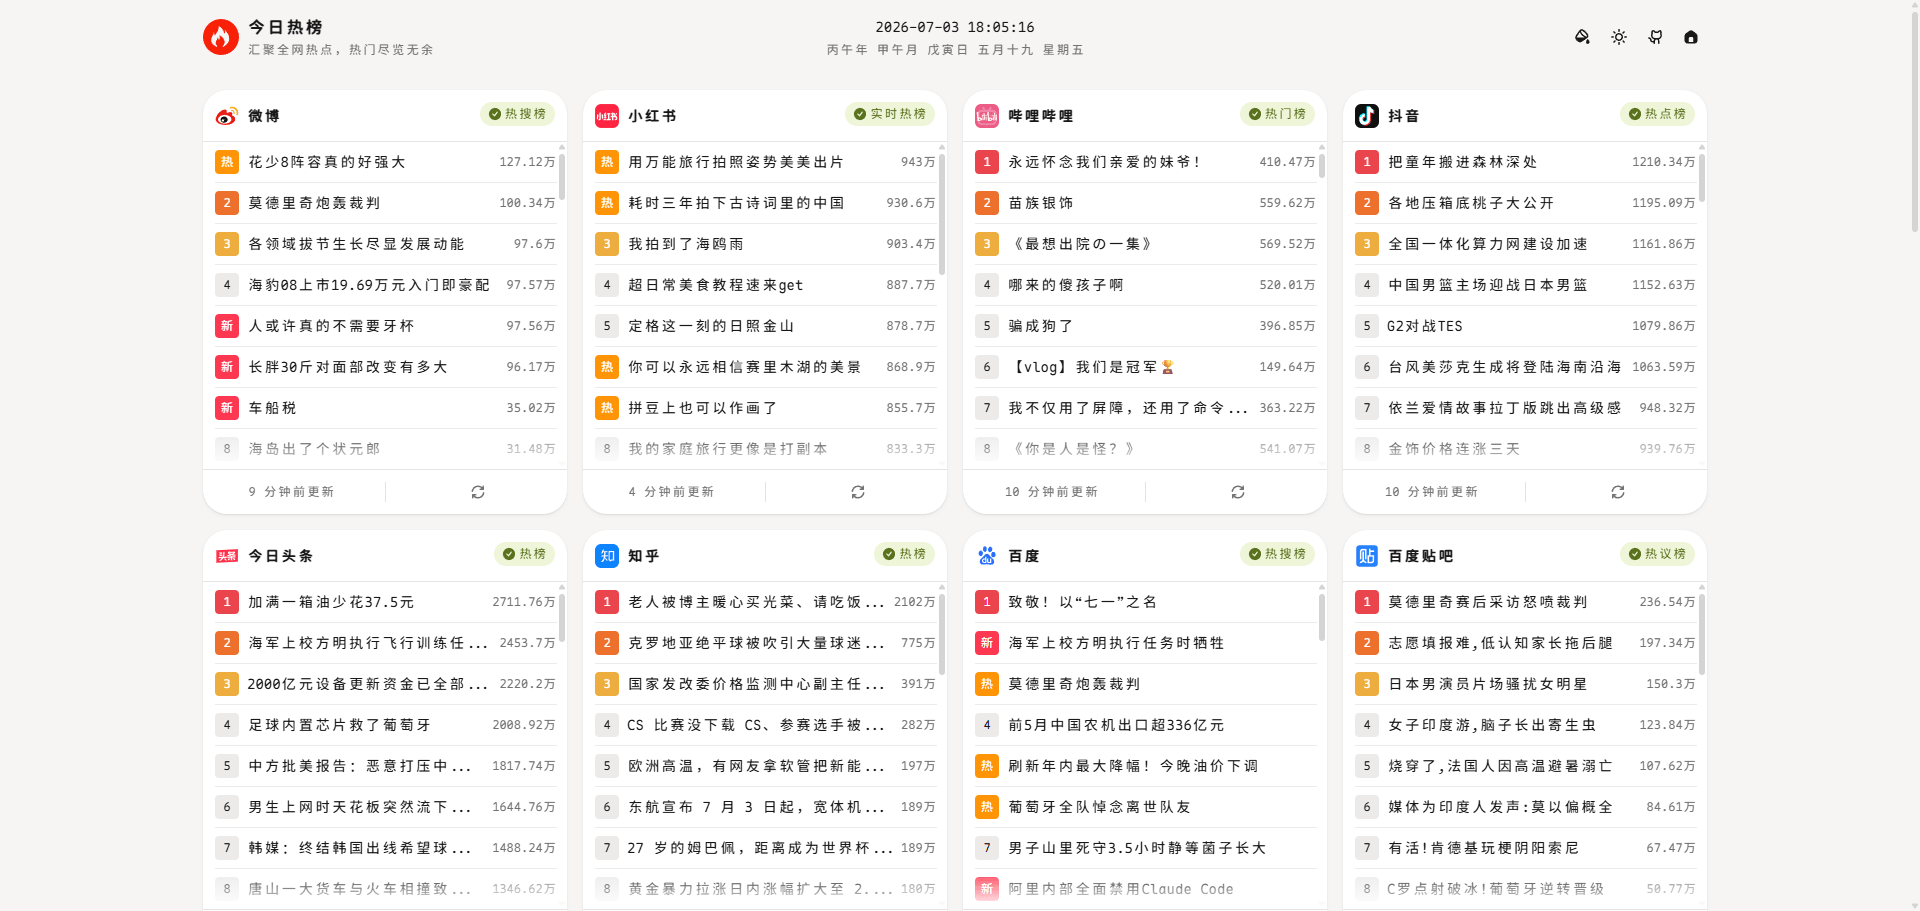The height and width of the screenshot is (911, 1920).
Task: Click the 抖音 热点榜 badge
Action: click(x=1657, y=114)
